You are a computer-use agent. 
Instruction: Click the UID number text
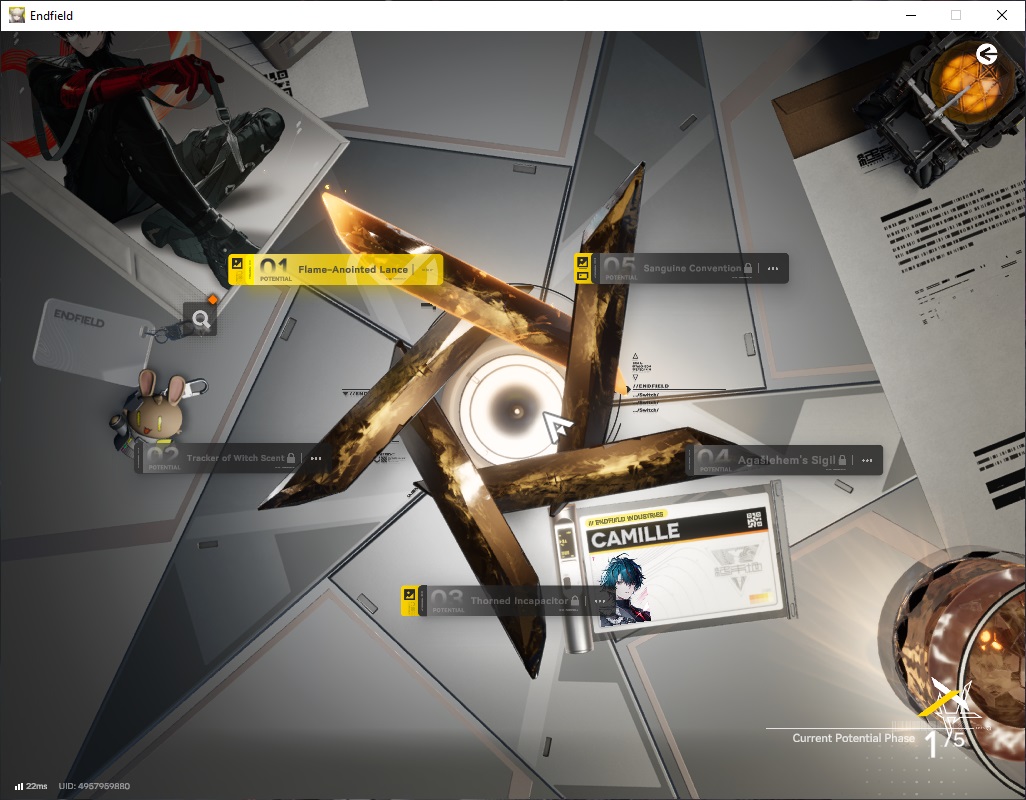point(94,786)
